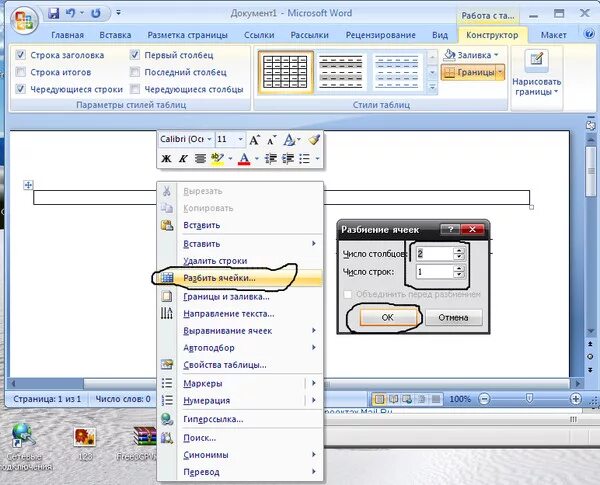Open Границы dropdown arrow
The image size is (600, 485).
(x=500, y=72)
